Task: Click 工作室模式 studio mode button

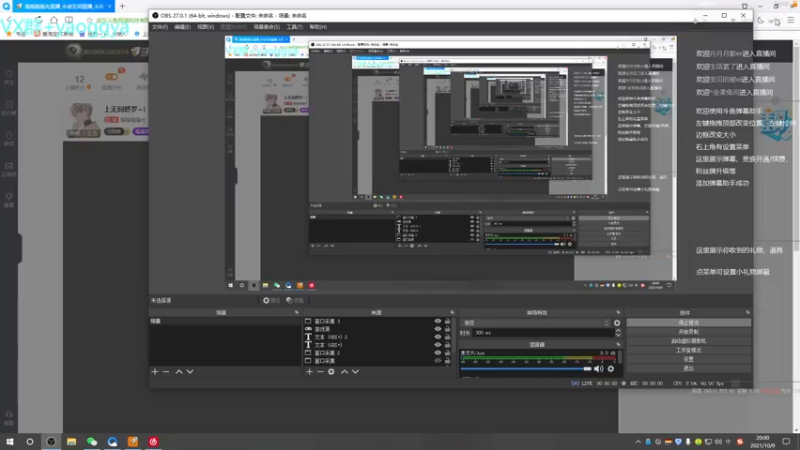Action: point(689,350)
